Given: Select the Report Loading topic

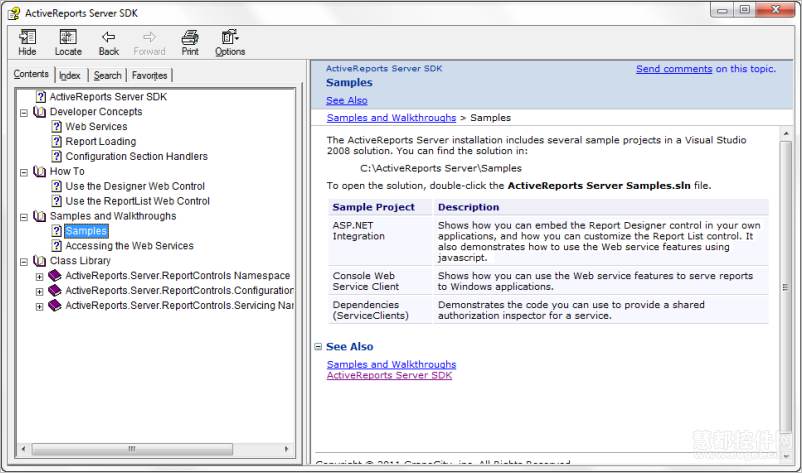Looking at the screenshot, I should 101,141.
